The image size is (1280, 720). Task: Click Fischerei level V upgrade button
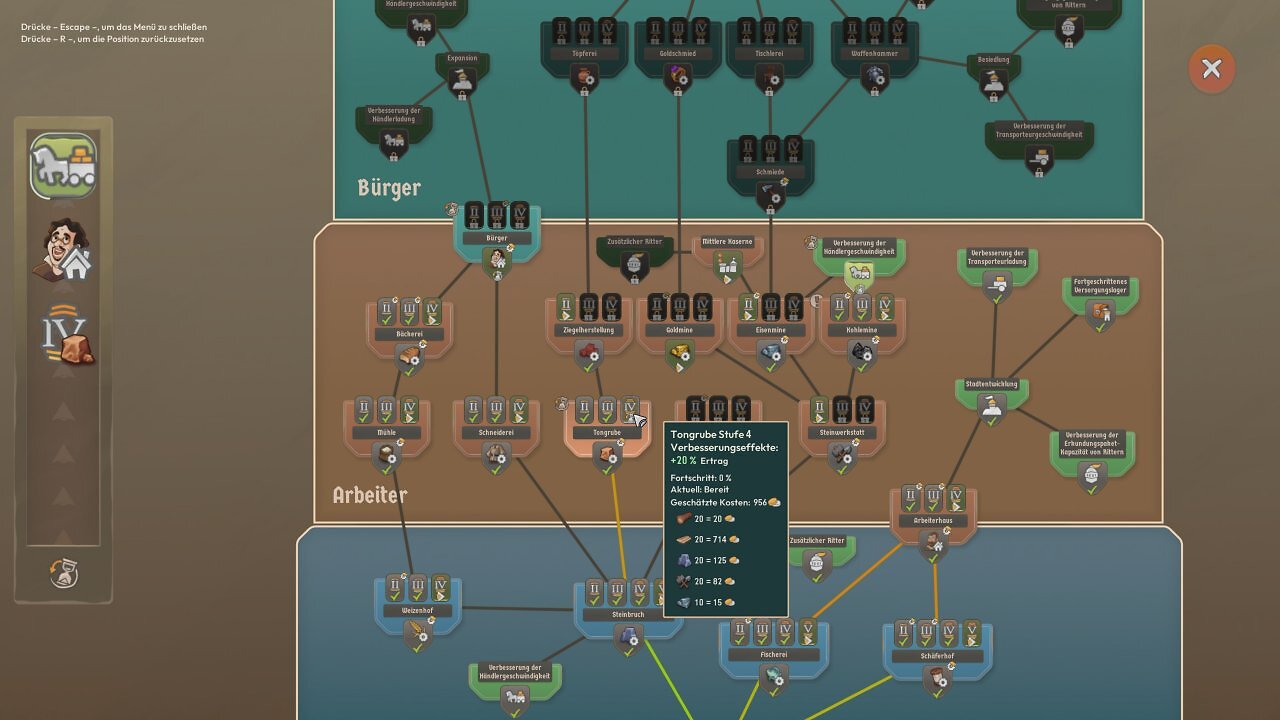tap(808, 633)
